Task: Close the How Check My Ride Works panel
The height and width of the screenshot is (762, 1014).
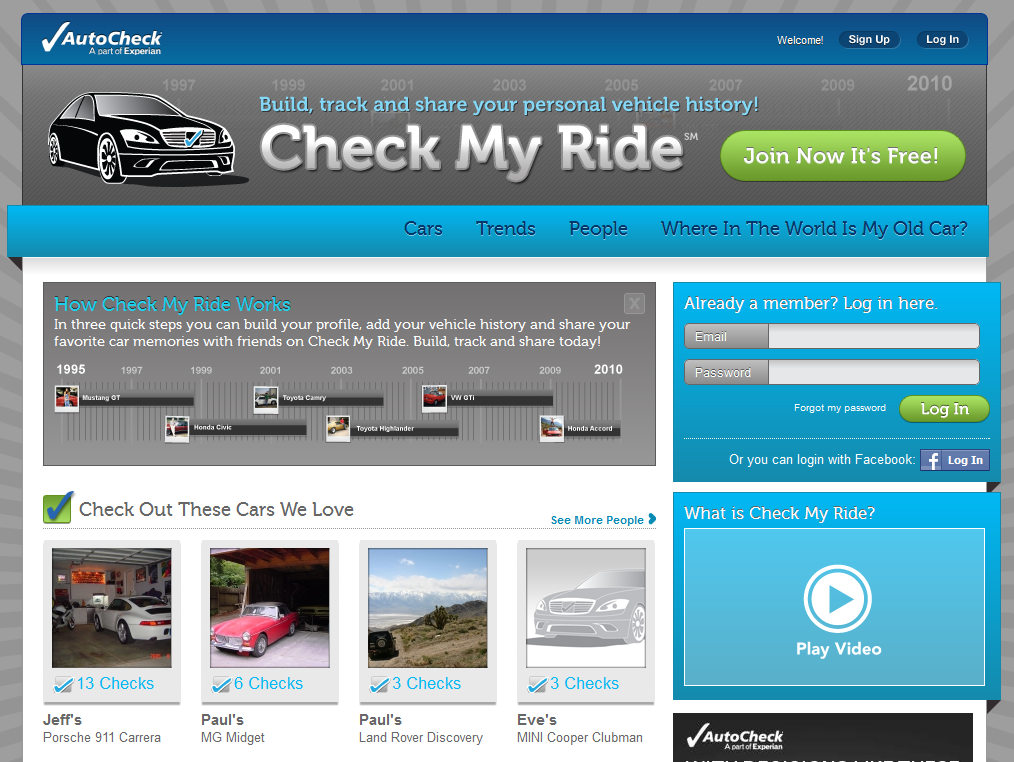Action: 634,304
